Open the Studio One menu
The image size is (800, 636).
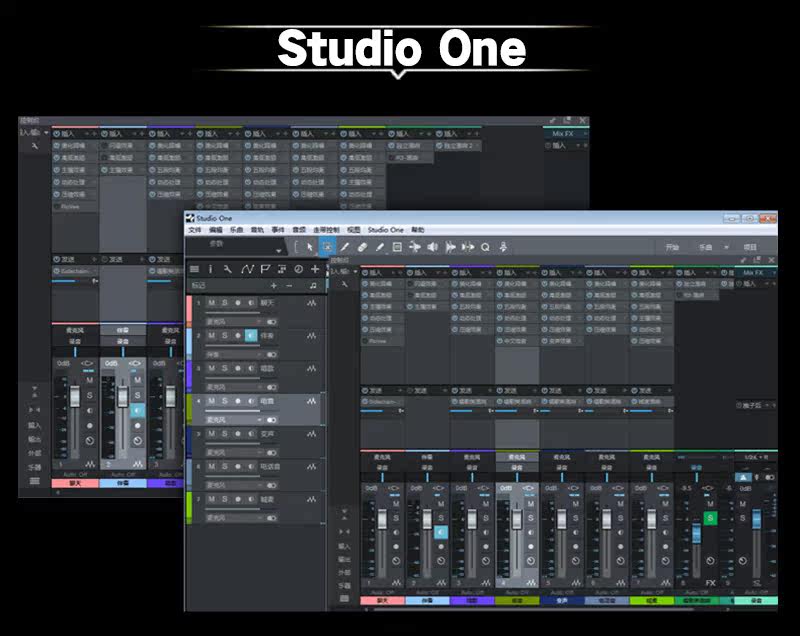[386, 230]
